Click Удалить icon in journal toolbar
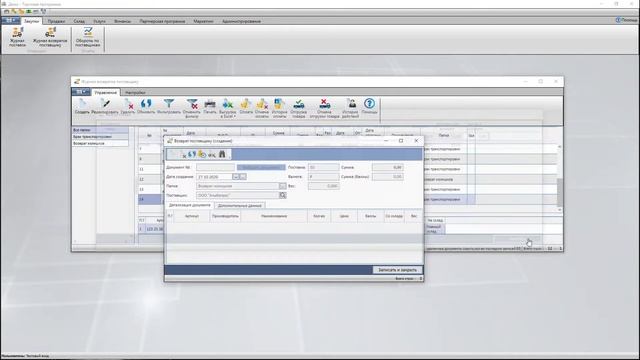The height and width of the screenshot is (360, 640). coord(128,107)
